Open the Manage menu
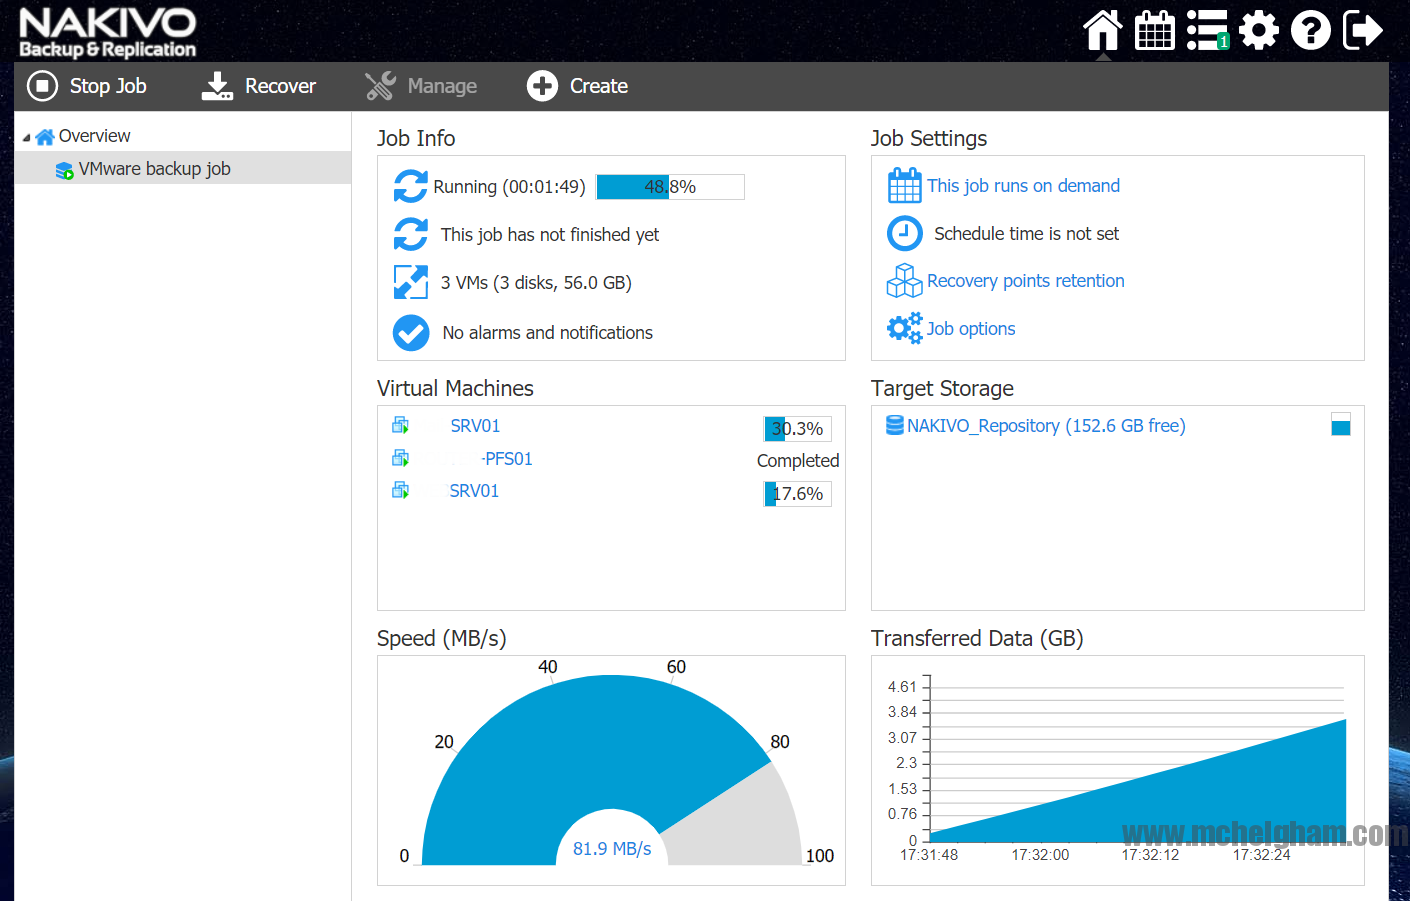Image resolution: width=1410 pixels, height=901 pixels. (x=421, y=86)
